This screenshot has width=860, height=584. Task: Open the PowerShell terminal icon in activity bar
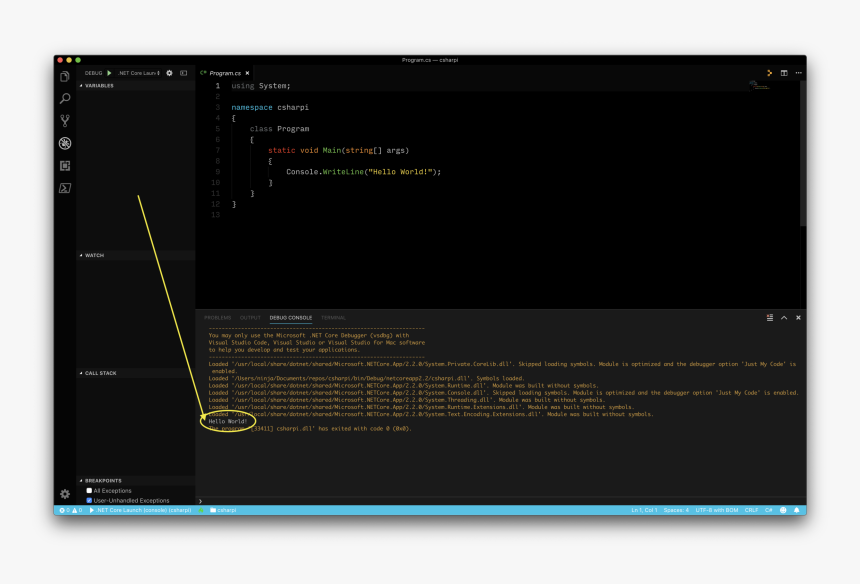coord(65,188)
